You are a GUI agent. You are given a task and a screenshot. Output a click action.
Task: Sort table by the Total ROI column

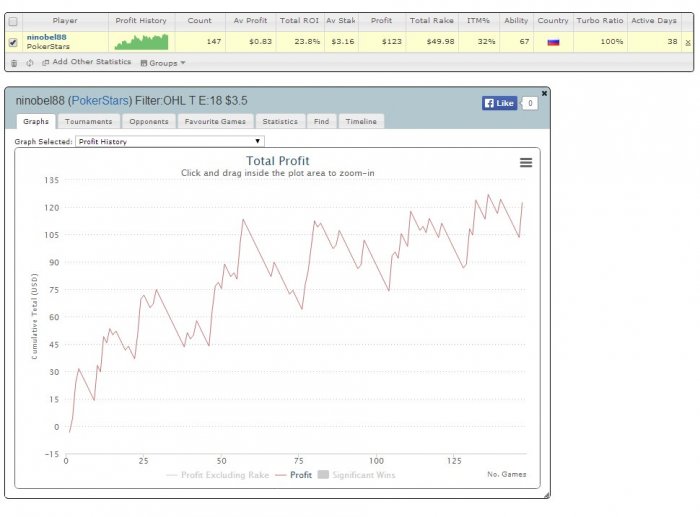point(299,21)
